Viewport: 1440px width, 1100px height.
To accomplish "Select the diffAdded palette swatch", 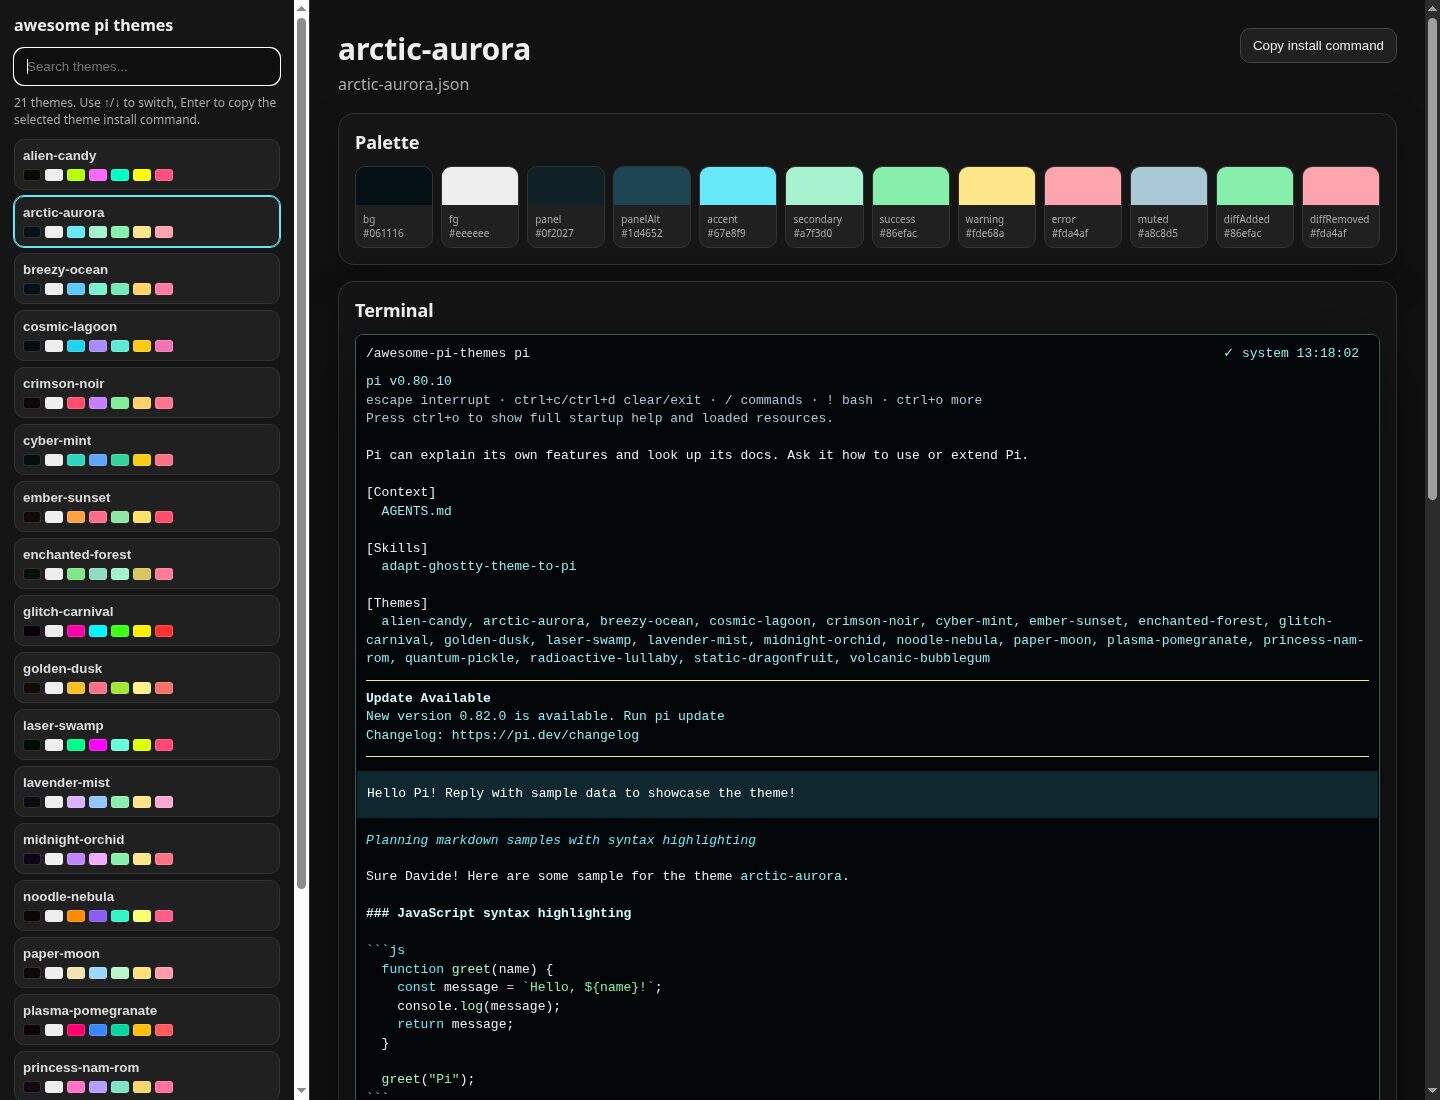I will pos(1254,206).
